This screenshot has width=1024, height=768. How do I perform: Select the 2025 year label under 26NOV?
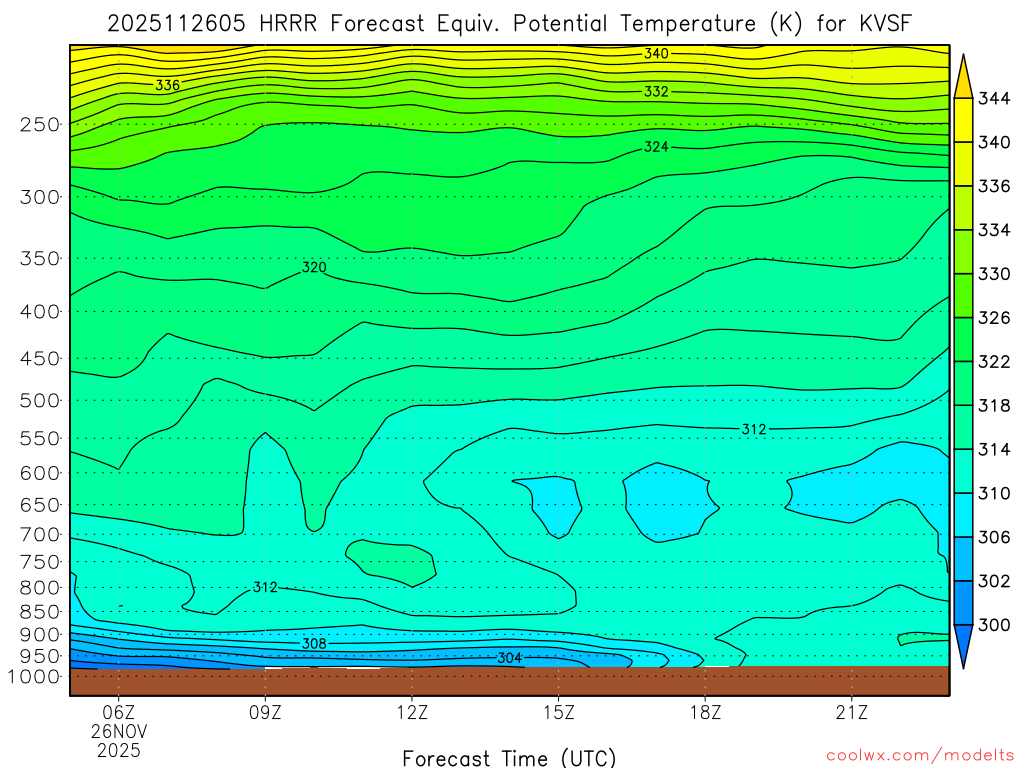[118, 750]
